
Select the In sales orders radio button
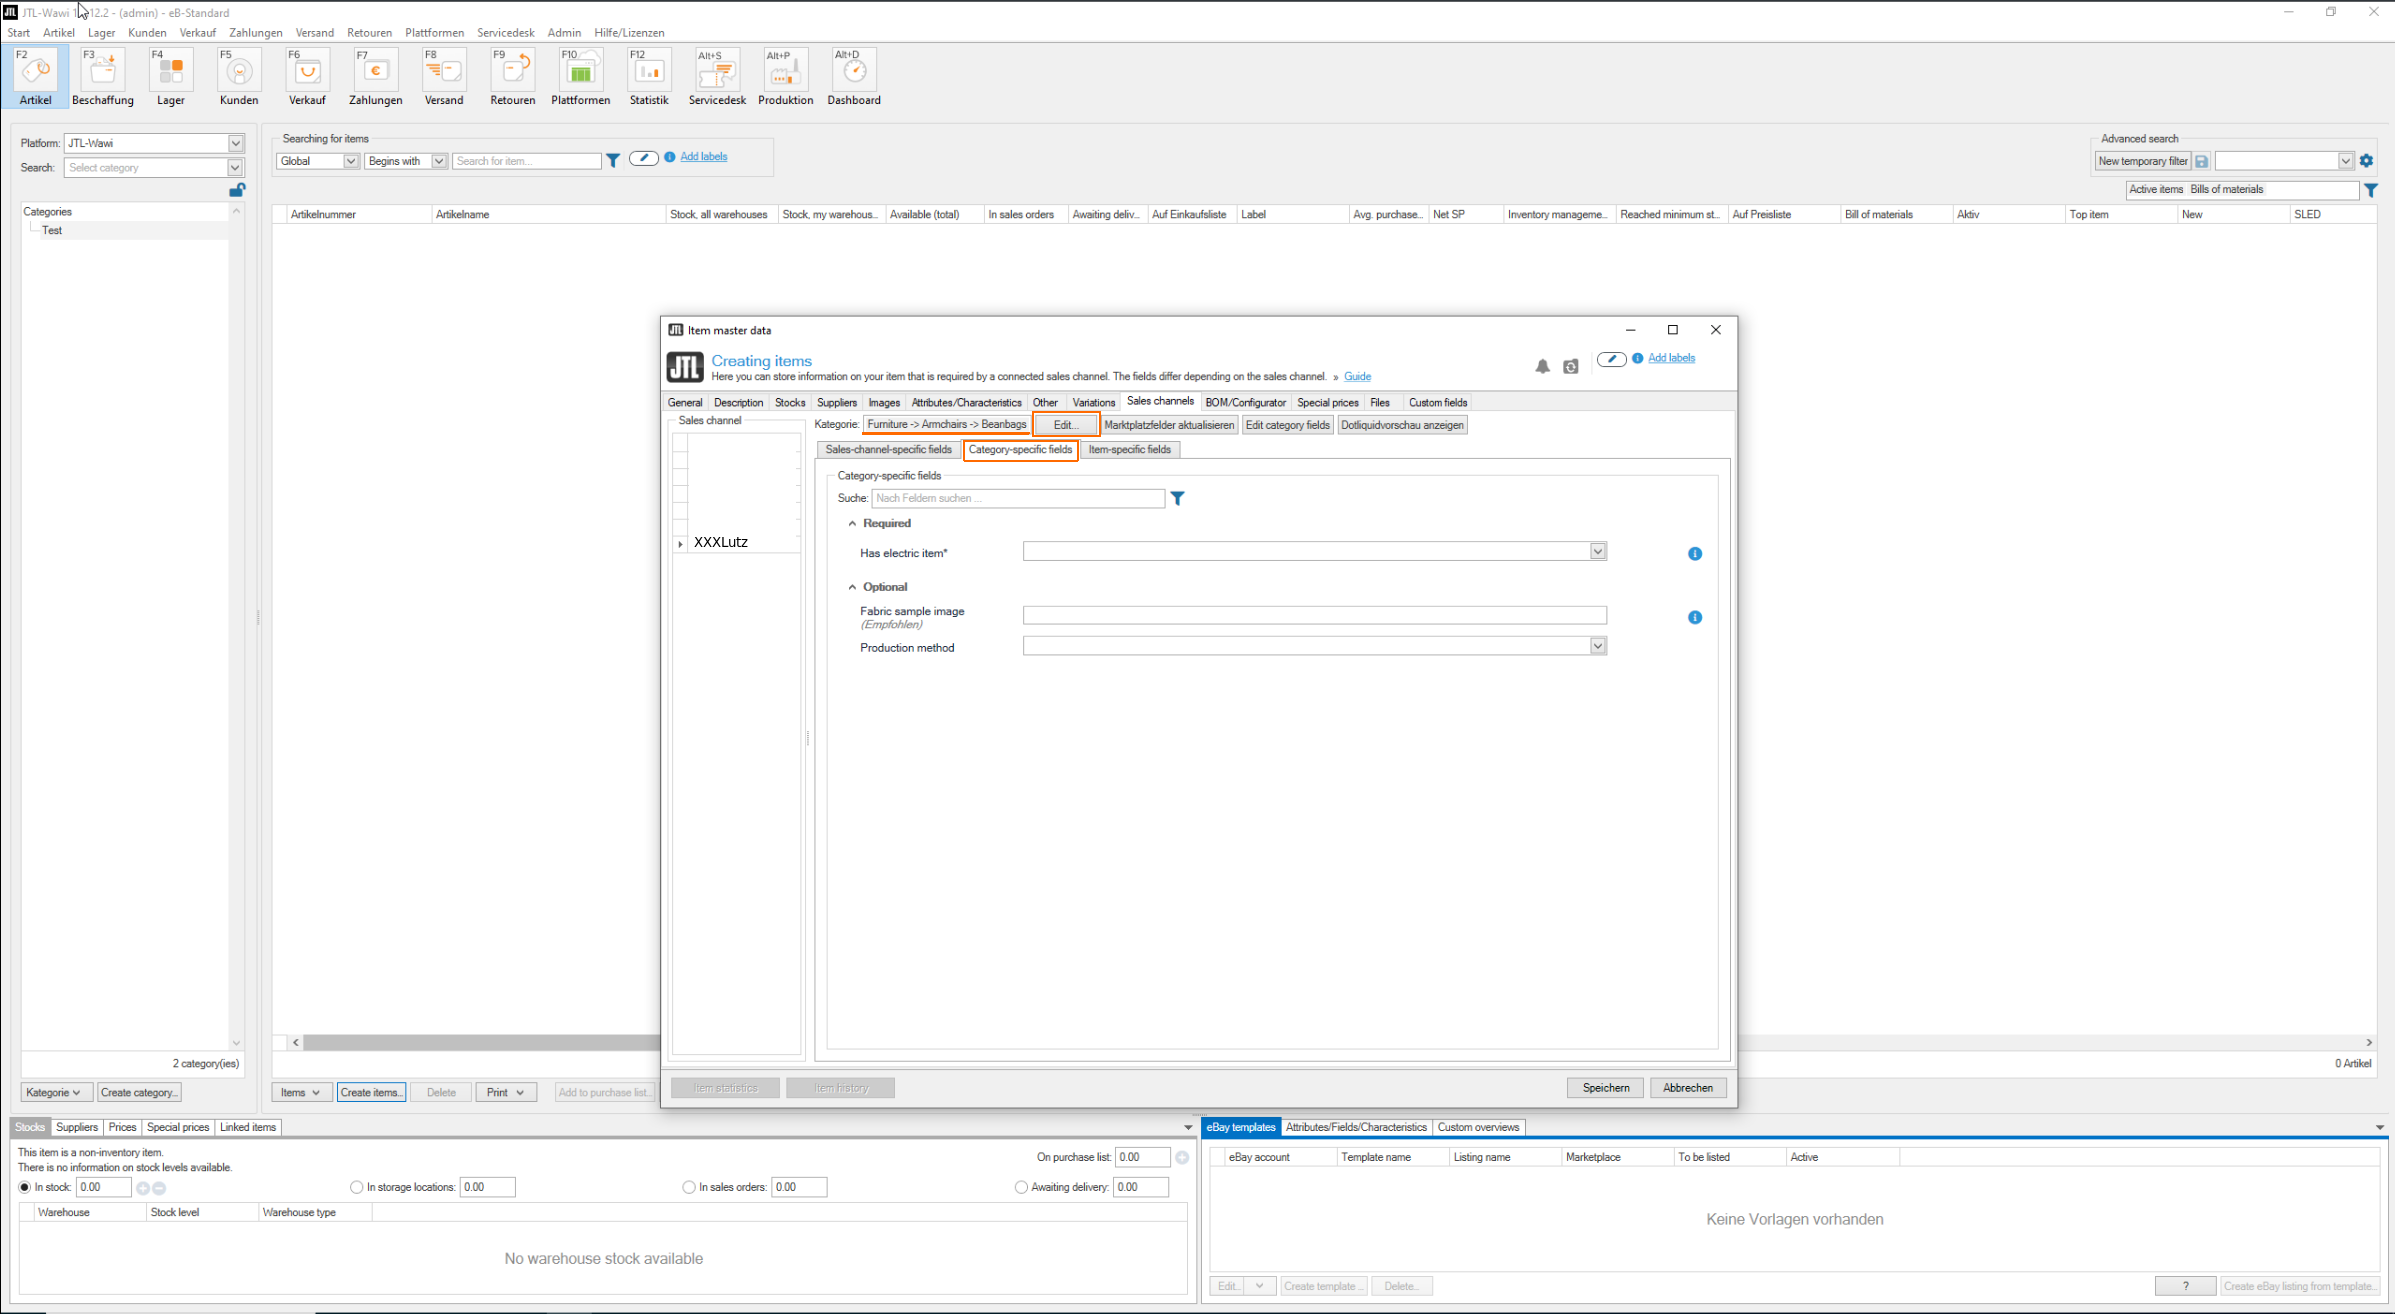coord(689,1187)
